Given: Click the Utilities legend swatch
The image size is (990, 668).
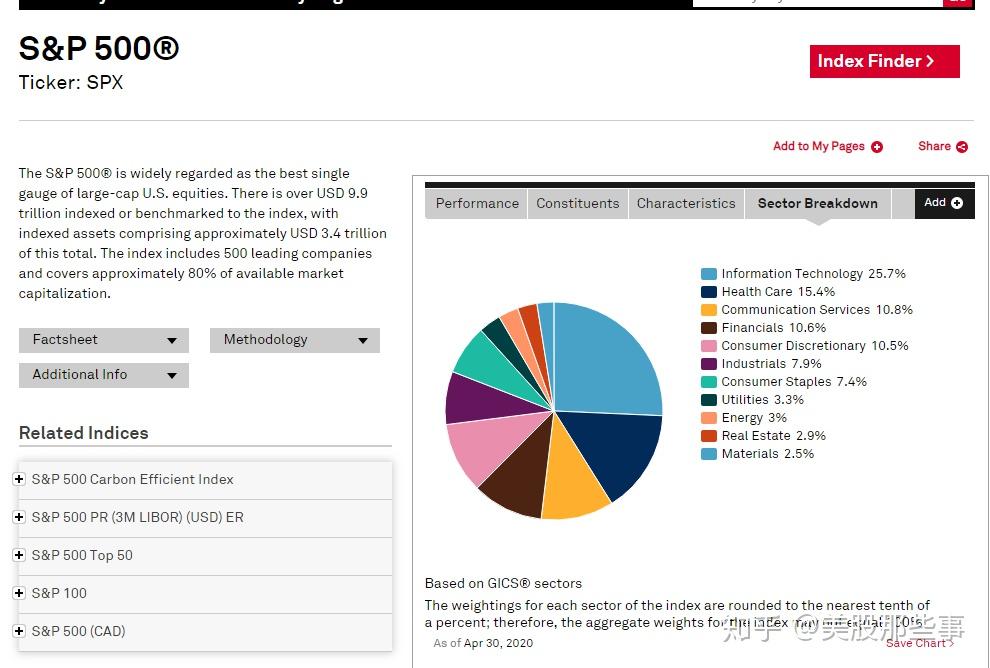Looking at the screenshot, I should click(708, 400).
